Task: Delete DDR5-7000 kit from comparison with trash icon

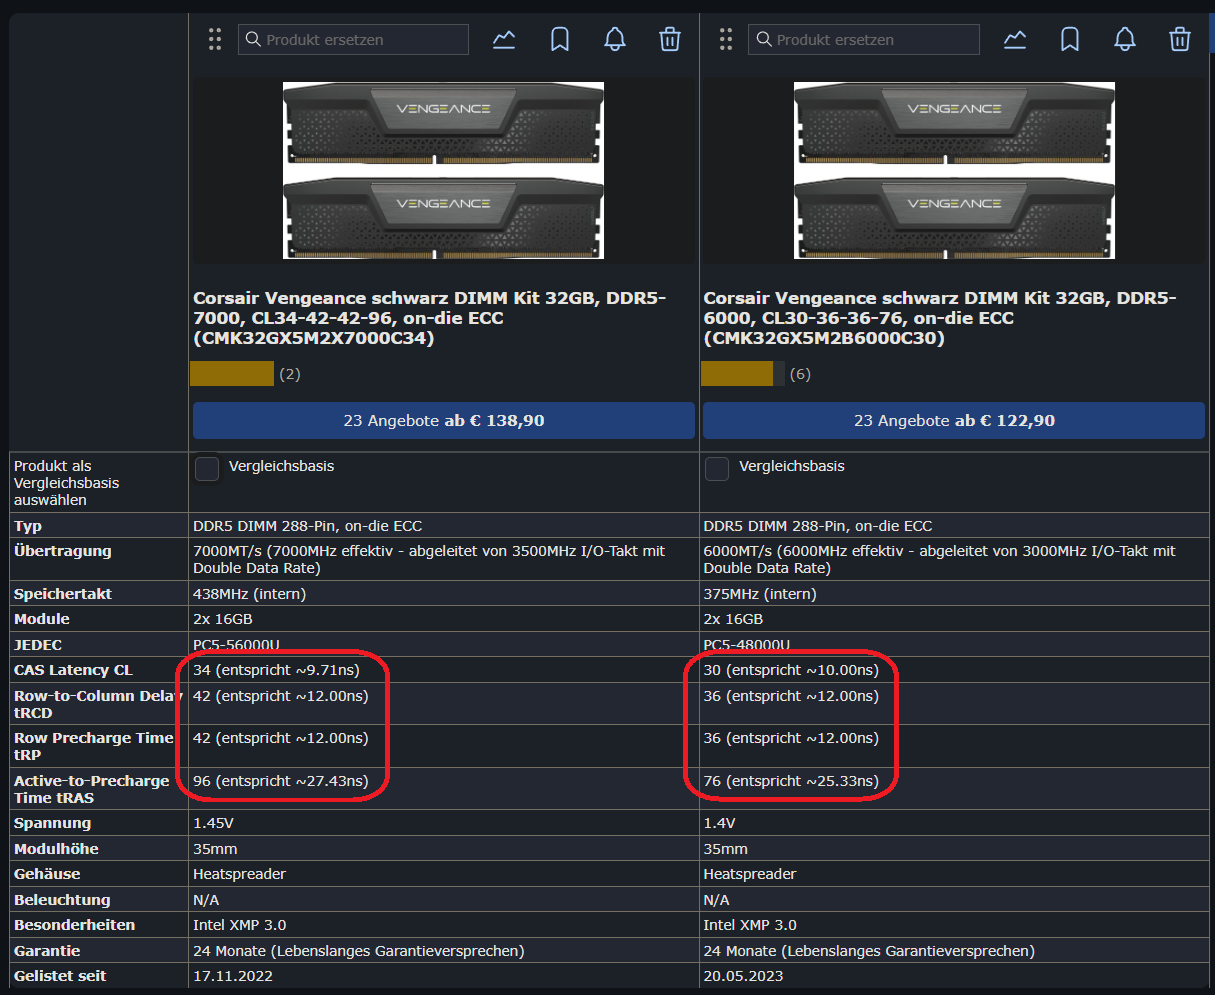Action: 670,40
